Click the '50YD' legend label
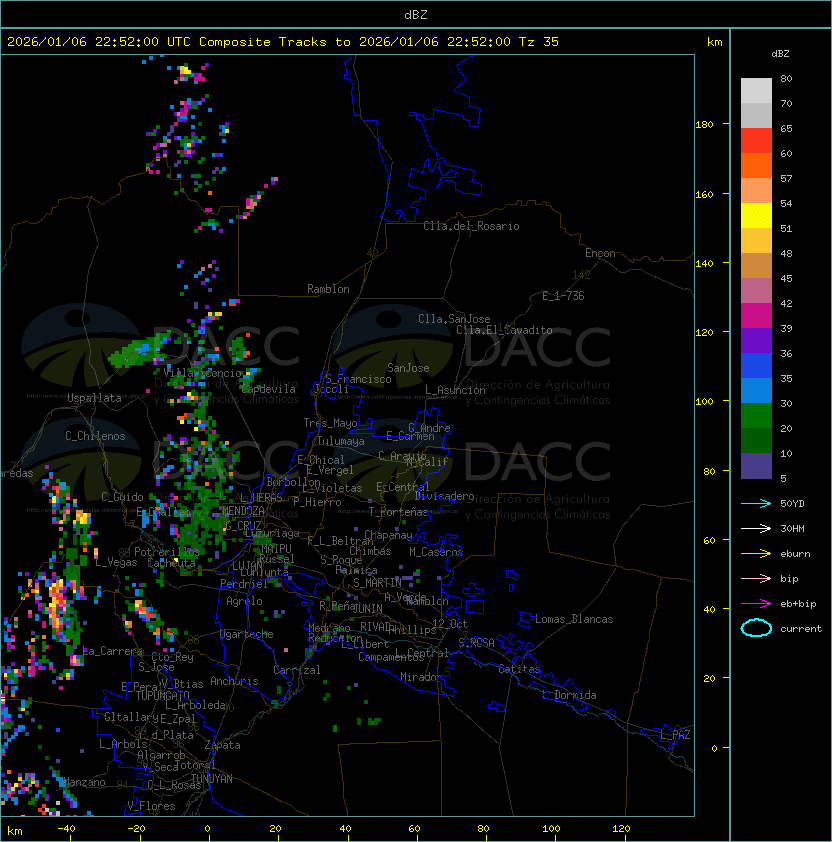This screenshot has height=842, width=832. tap(792, 503)
